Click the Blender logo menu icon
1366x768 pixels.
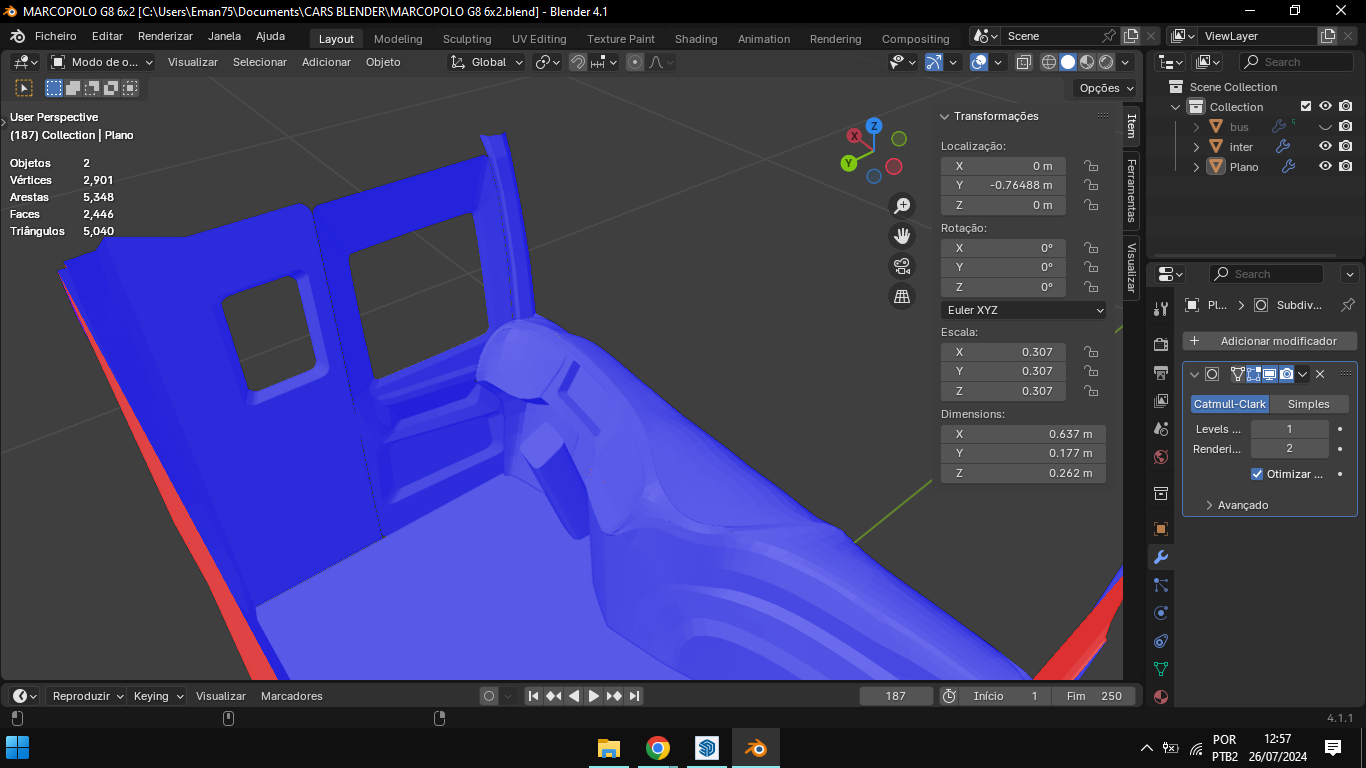click(x=18, y=36)
